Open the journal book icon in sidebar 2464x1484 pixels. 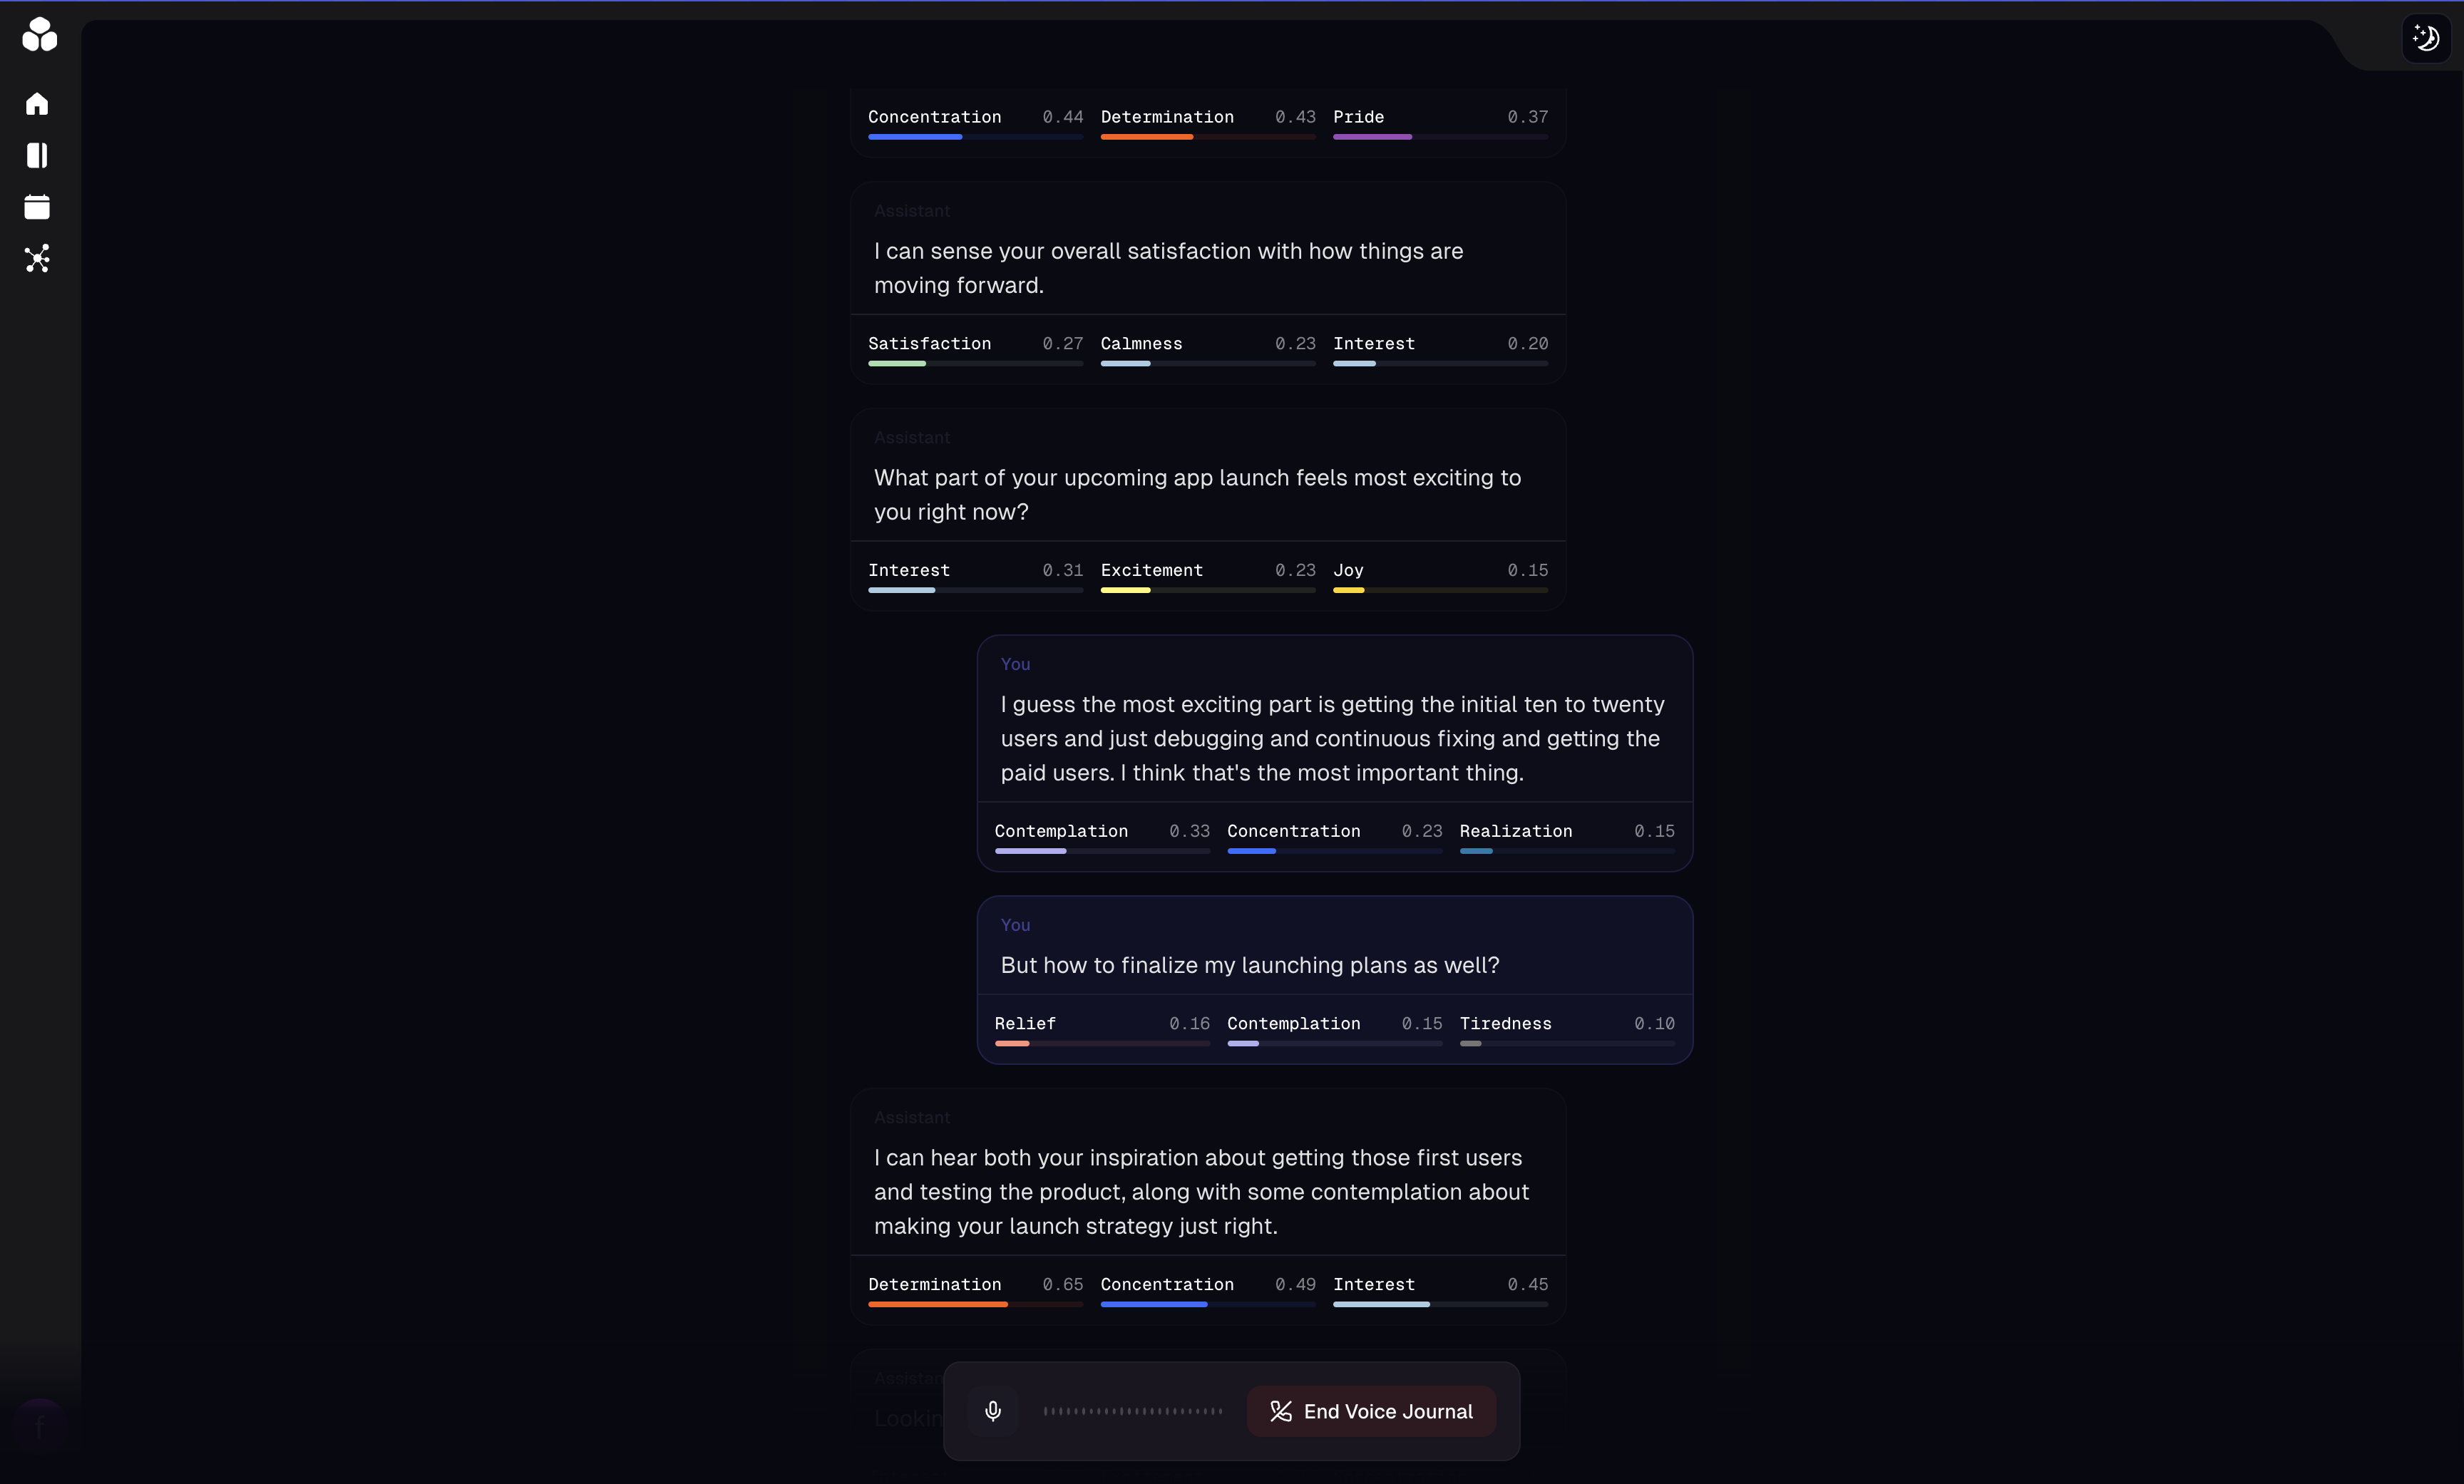click(37, 155)
